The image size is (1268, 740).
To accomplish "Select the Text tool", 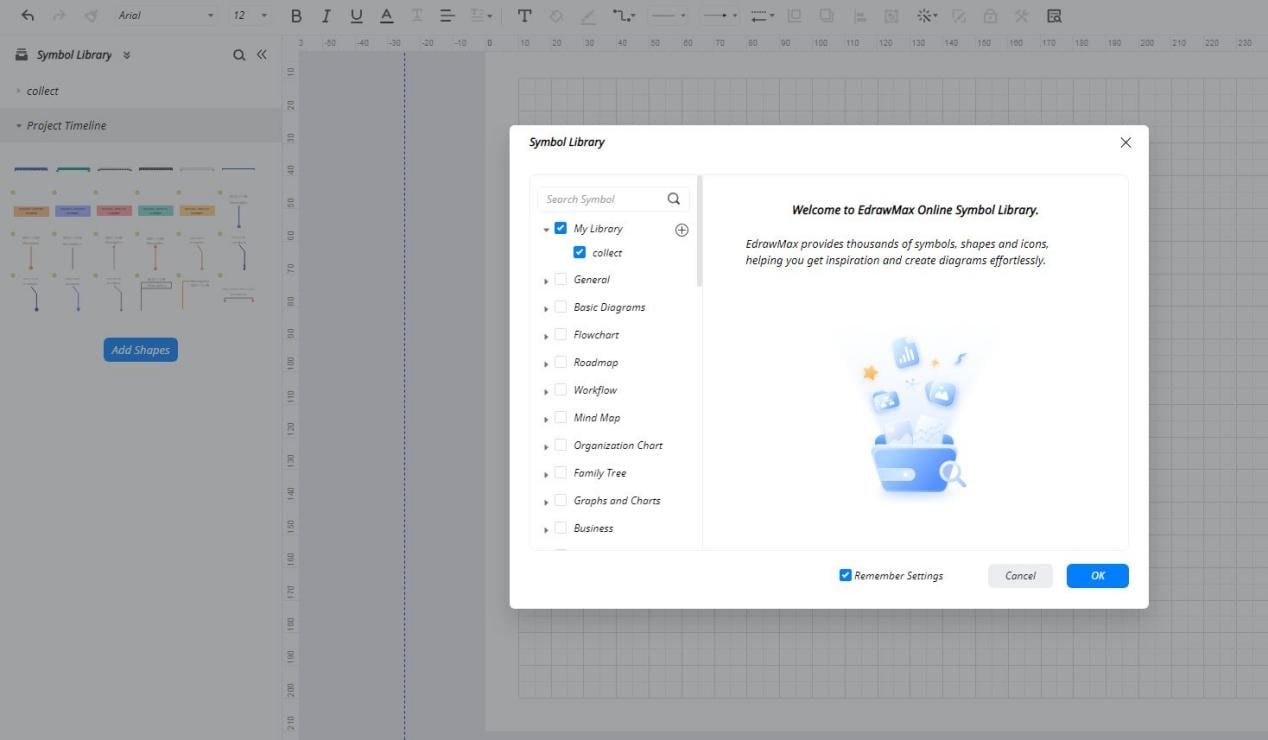I will [x=524, y=16].
